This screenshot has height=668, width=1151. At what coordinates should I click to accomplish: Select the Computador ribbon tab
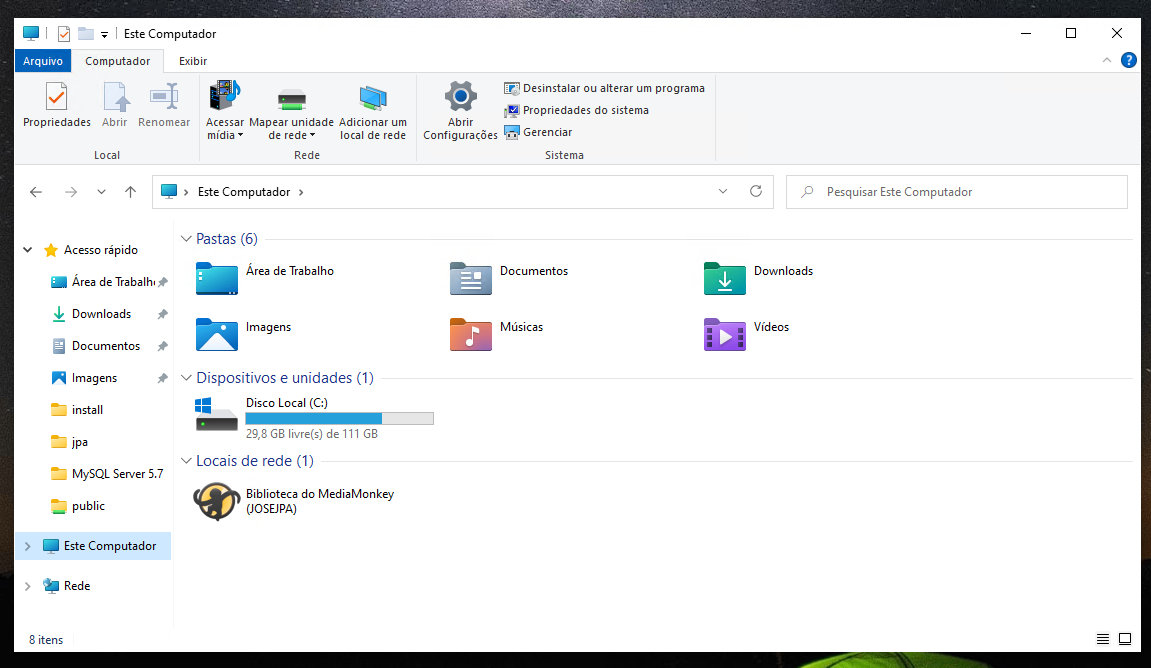click(x=117, y=61)
